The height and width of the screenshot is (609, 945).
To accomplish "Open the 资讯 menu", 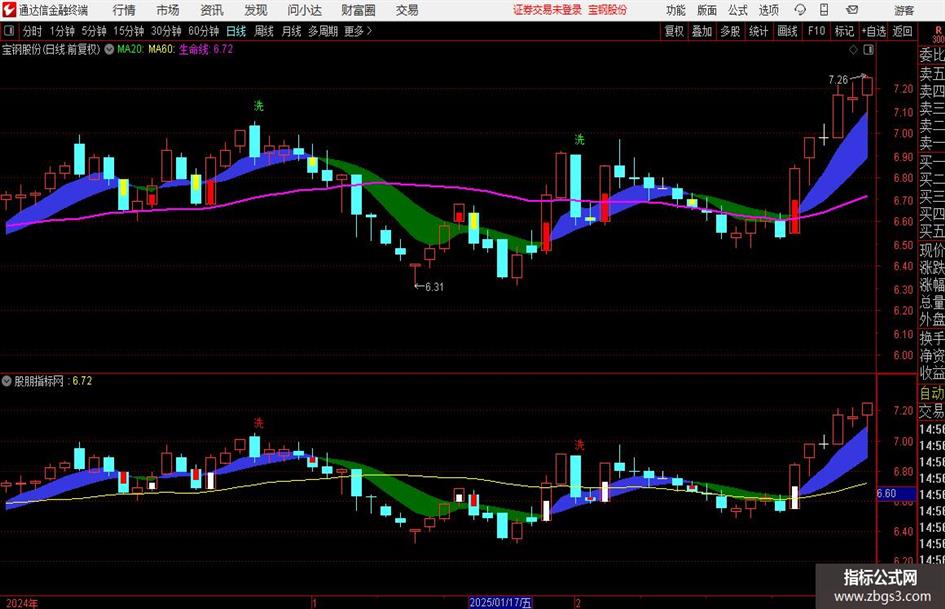I will point(212,10).
